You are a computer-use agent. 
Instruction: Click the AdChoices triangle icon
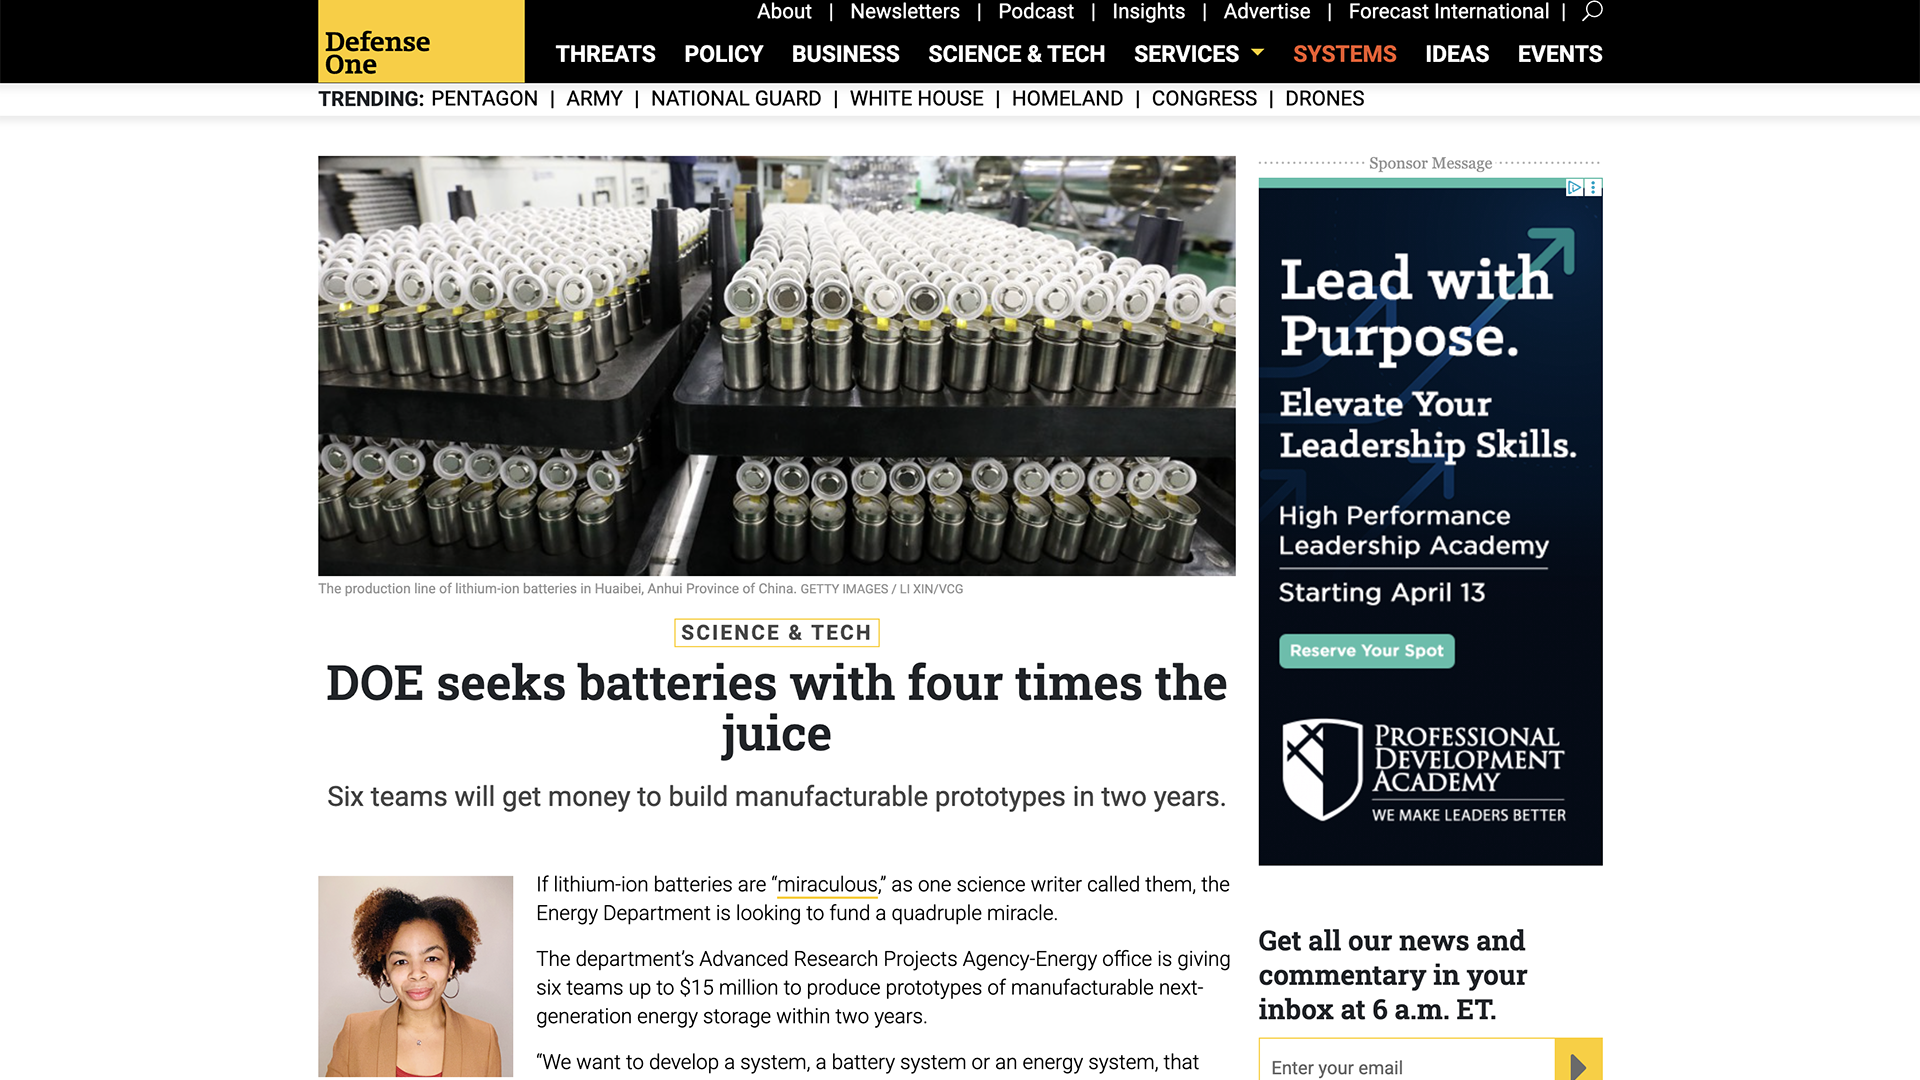point(1574,187)
